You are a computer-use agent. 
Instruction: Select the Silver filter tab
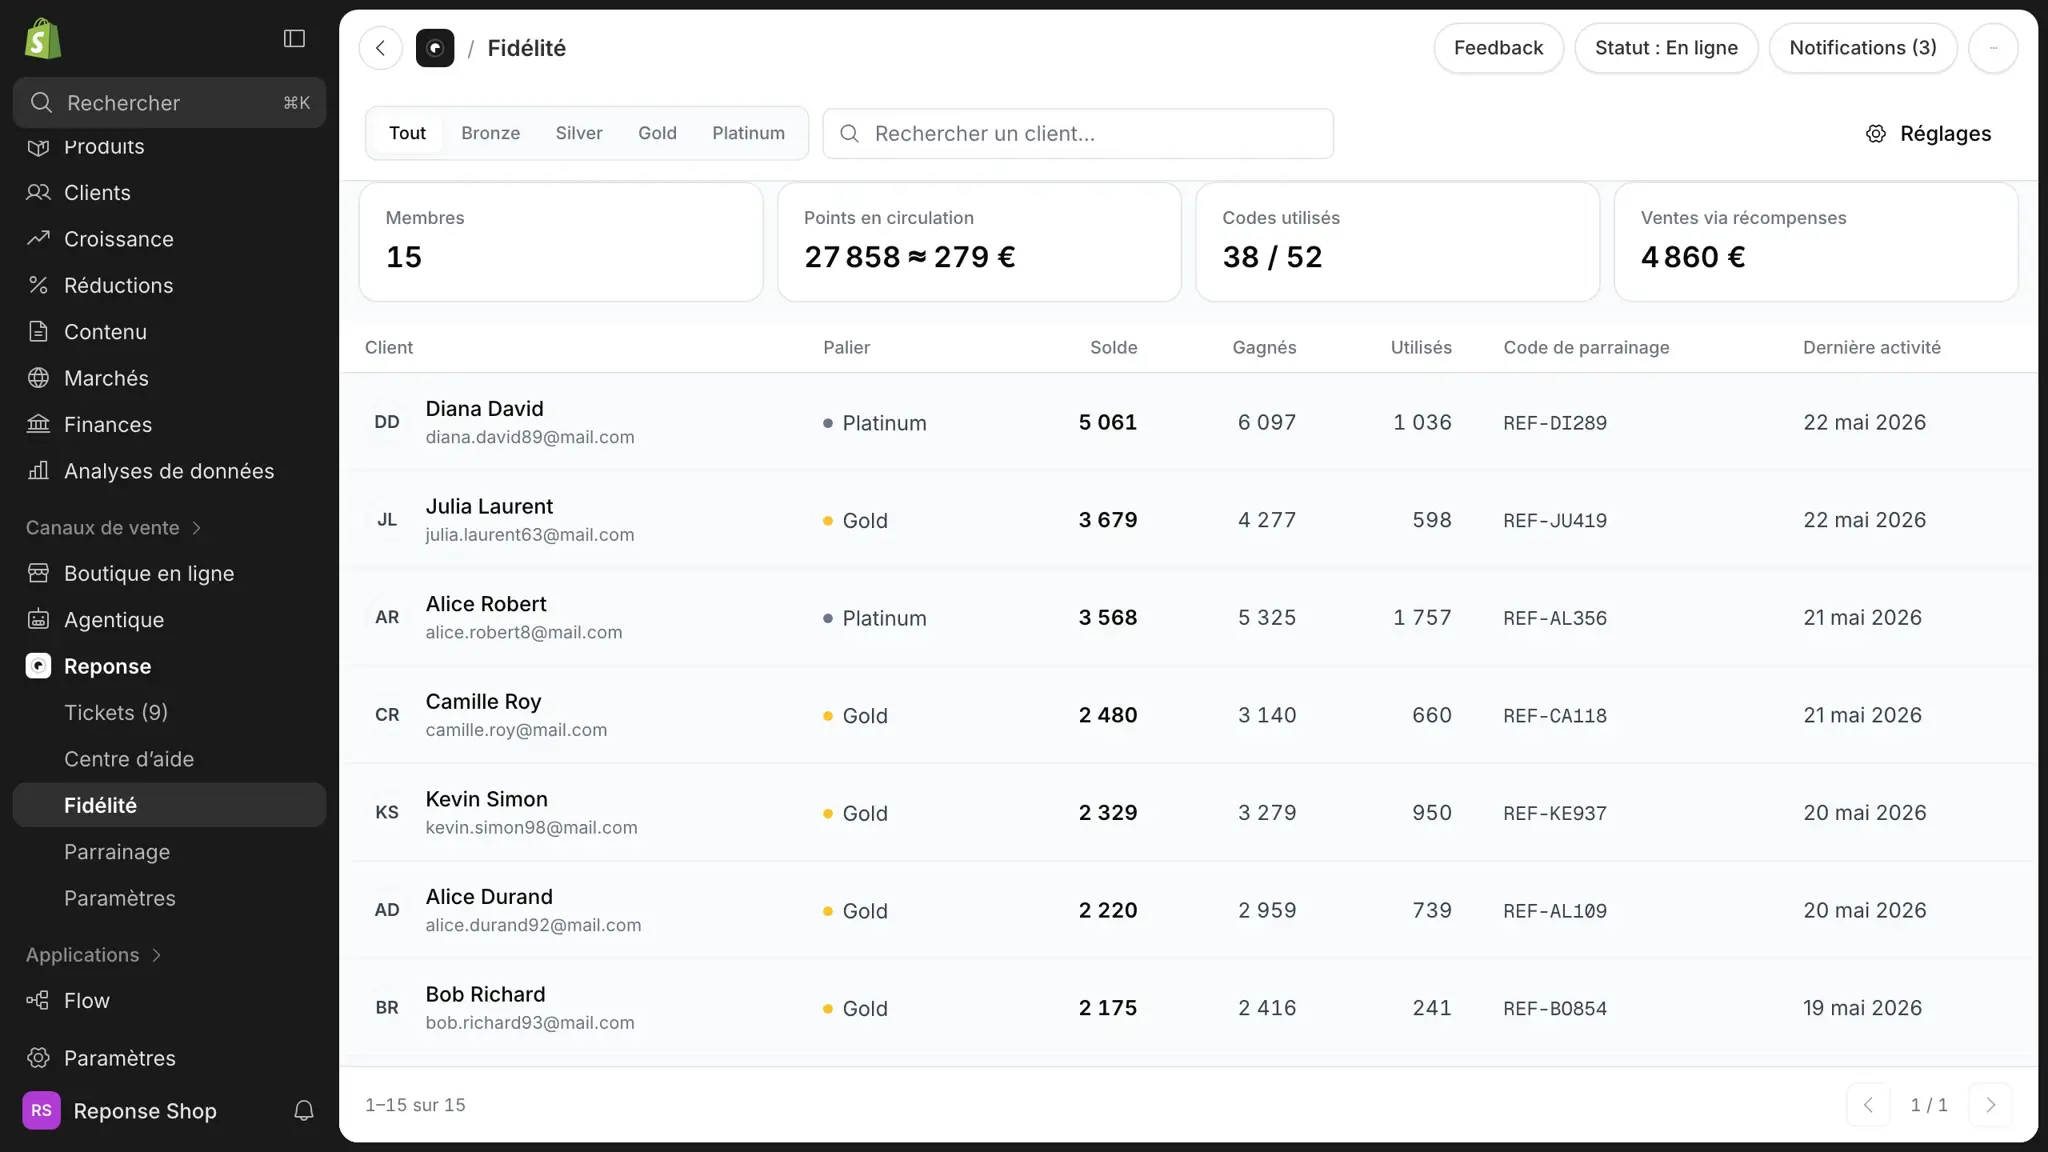coord(579,133)
